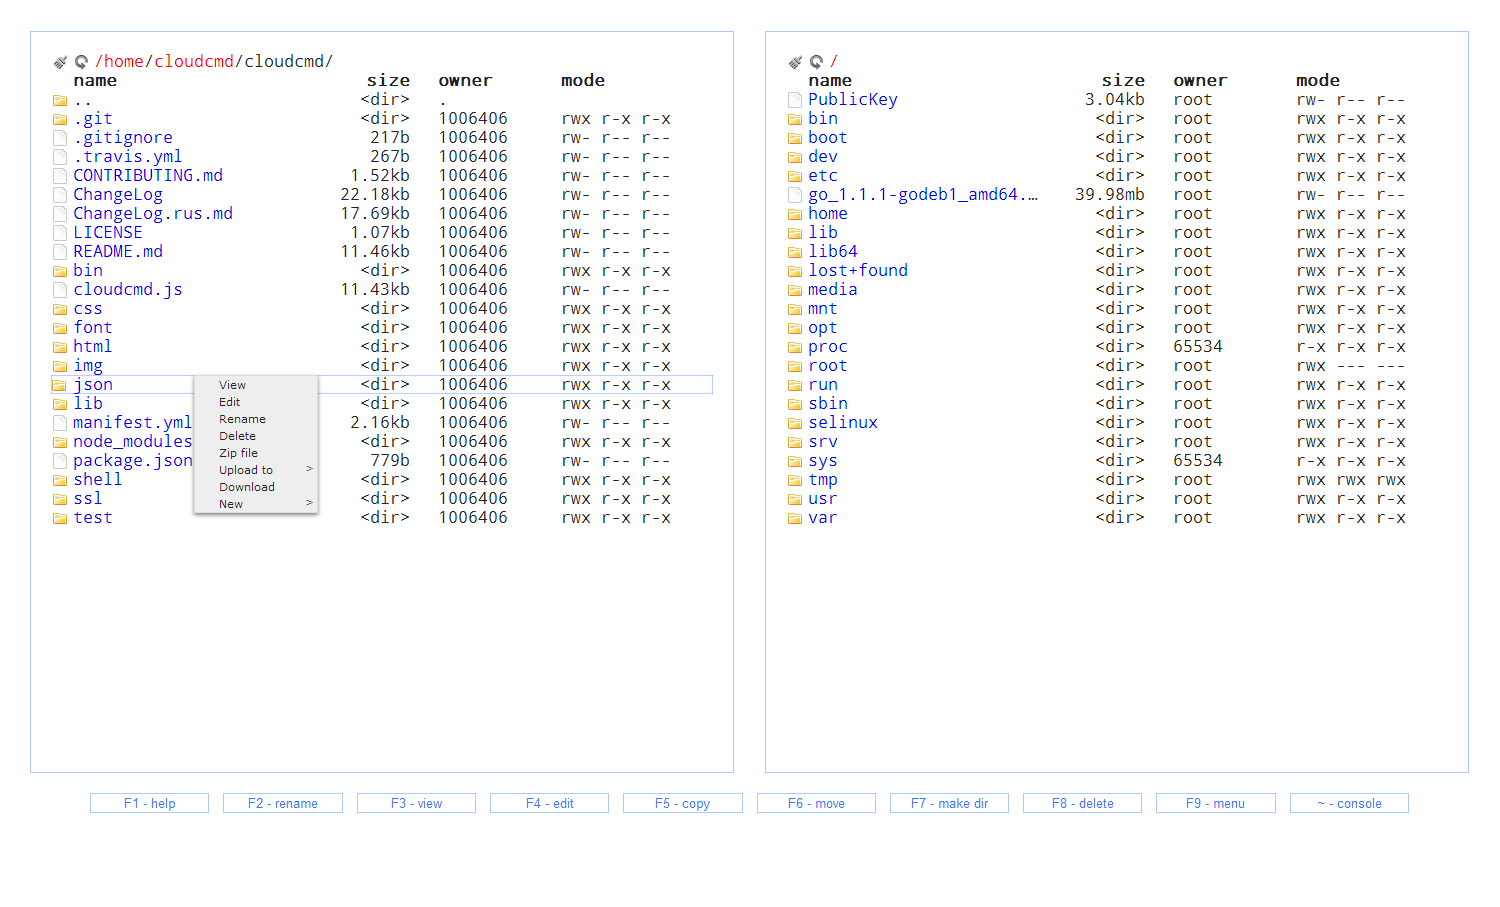The image size is (1500, 907).
Task: Click the folder icon next to css
Action: coord(60,309)
